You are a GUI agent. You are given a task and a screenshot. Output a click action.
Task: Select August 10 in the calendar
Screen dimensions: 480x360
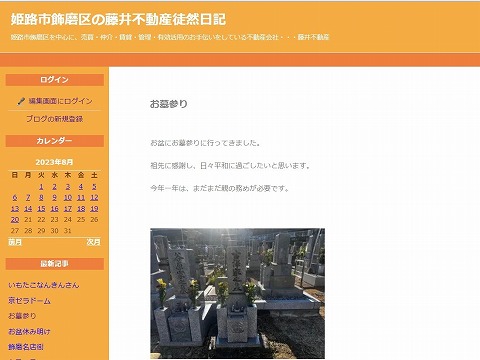point(68,198)
